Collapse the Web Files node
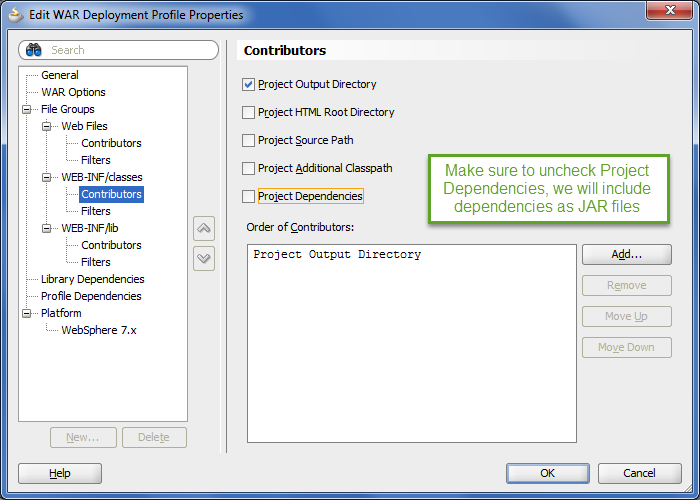Screen dimensions: 700x500 [x=46, y=126]
